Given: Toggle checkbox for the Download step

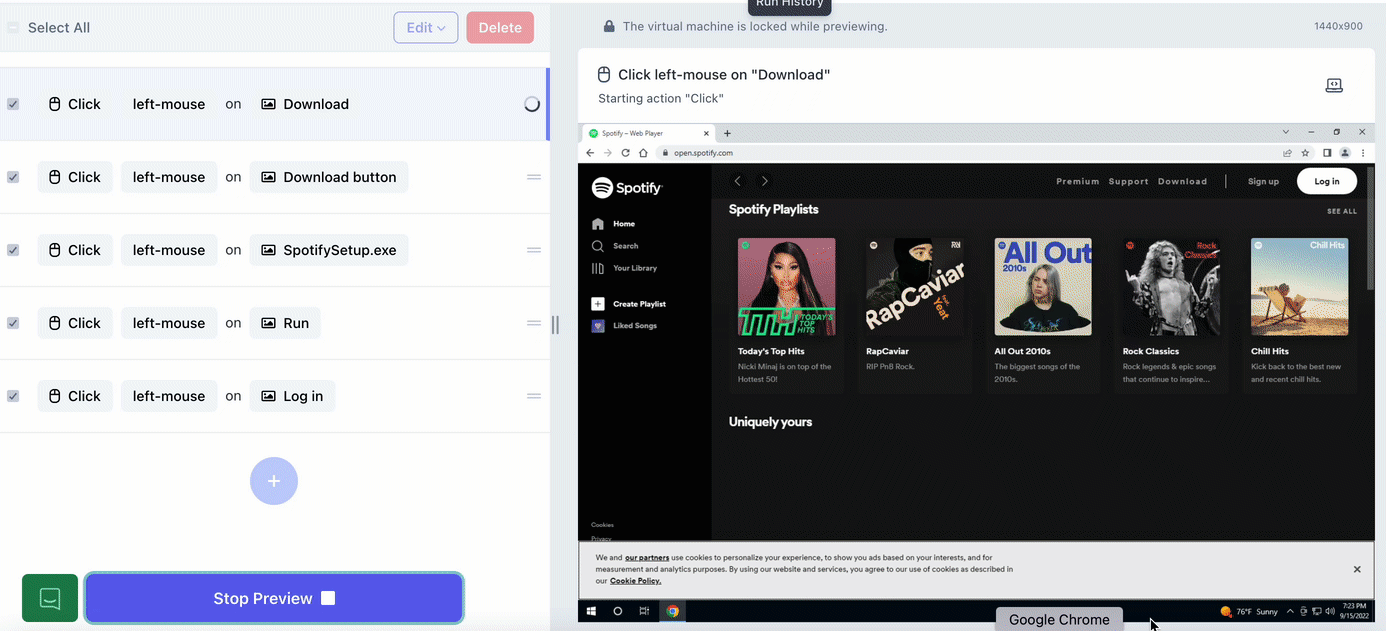Looking at the screenshot, I should pos(13,104).
